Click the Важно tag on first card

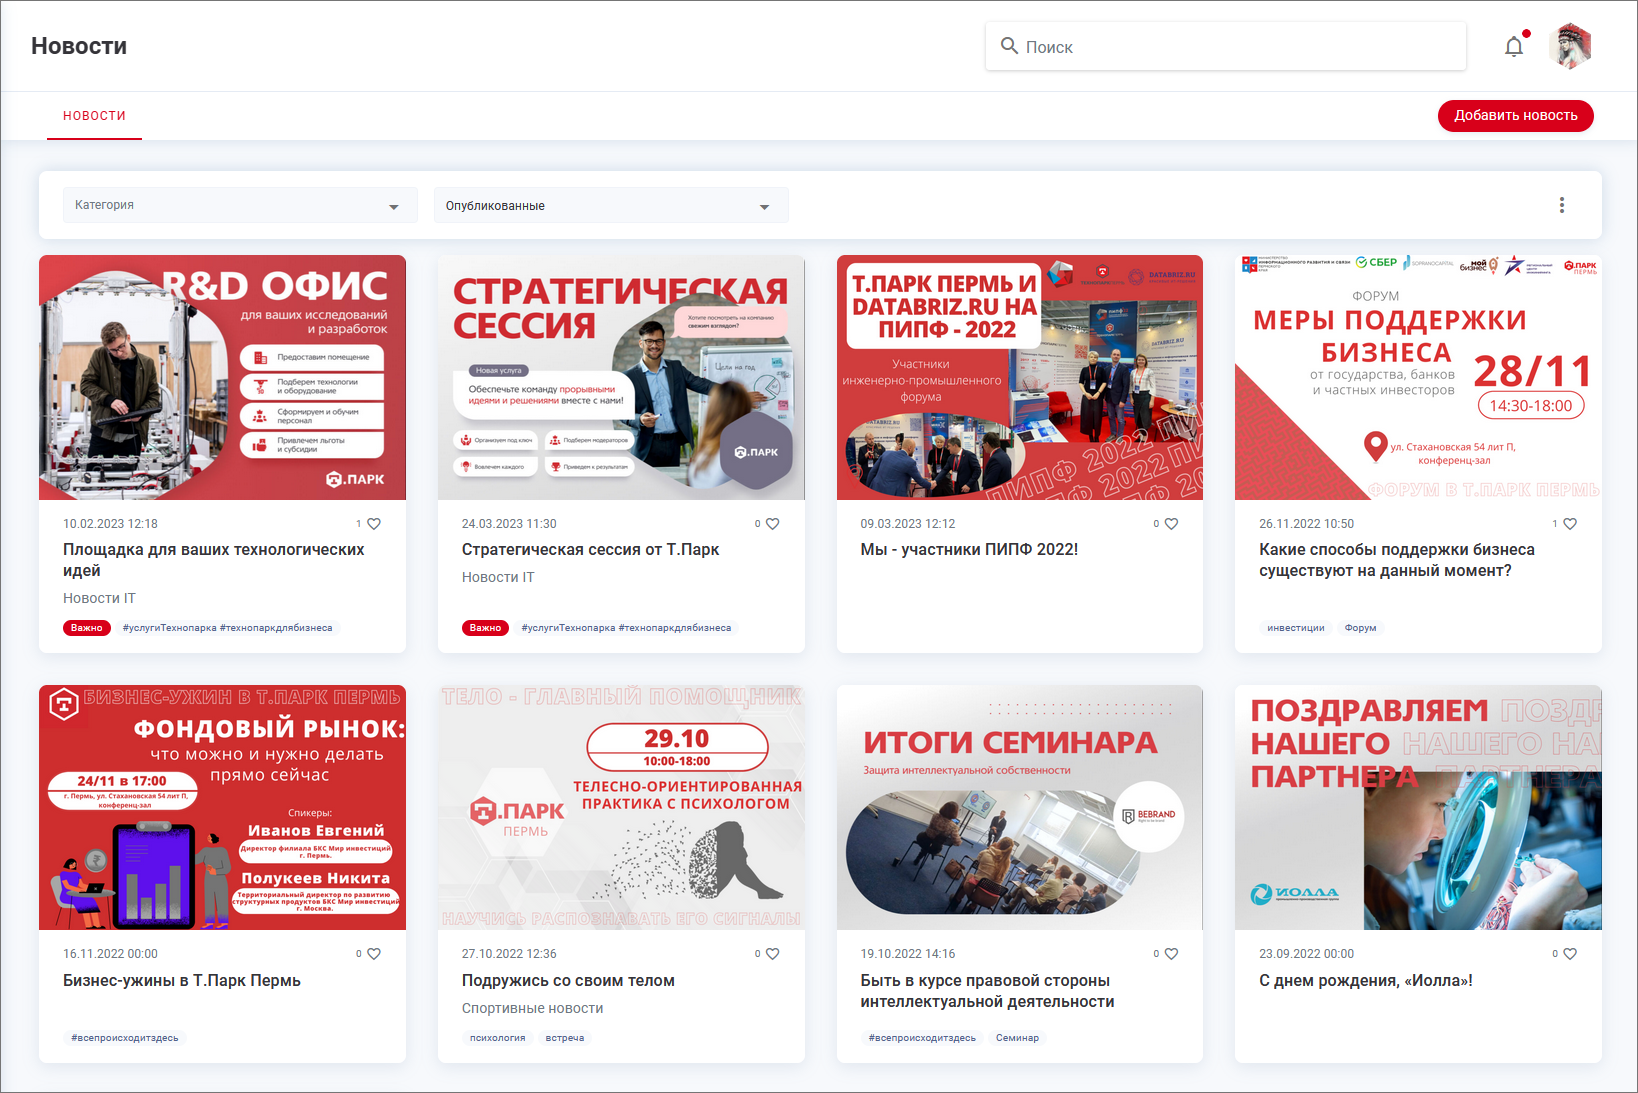click(87, 628)
